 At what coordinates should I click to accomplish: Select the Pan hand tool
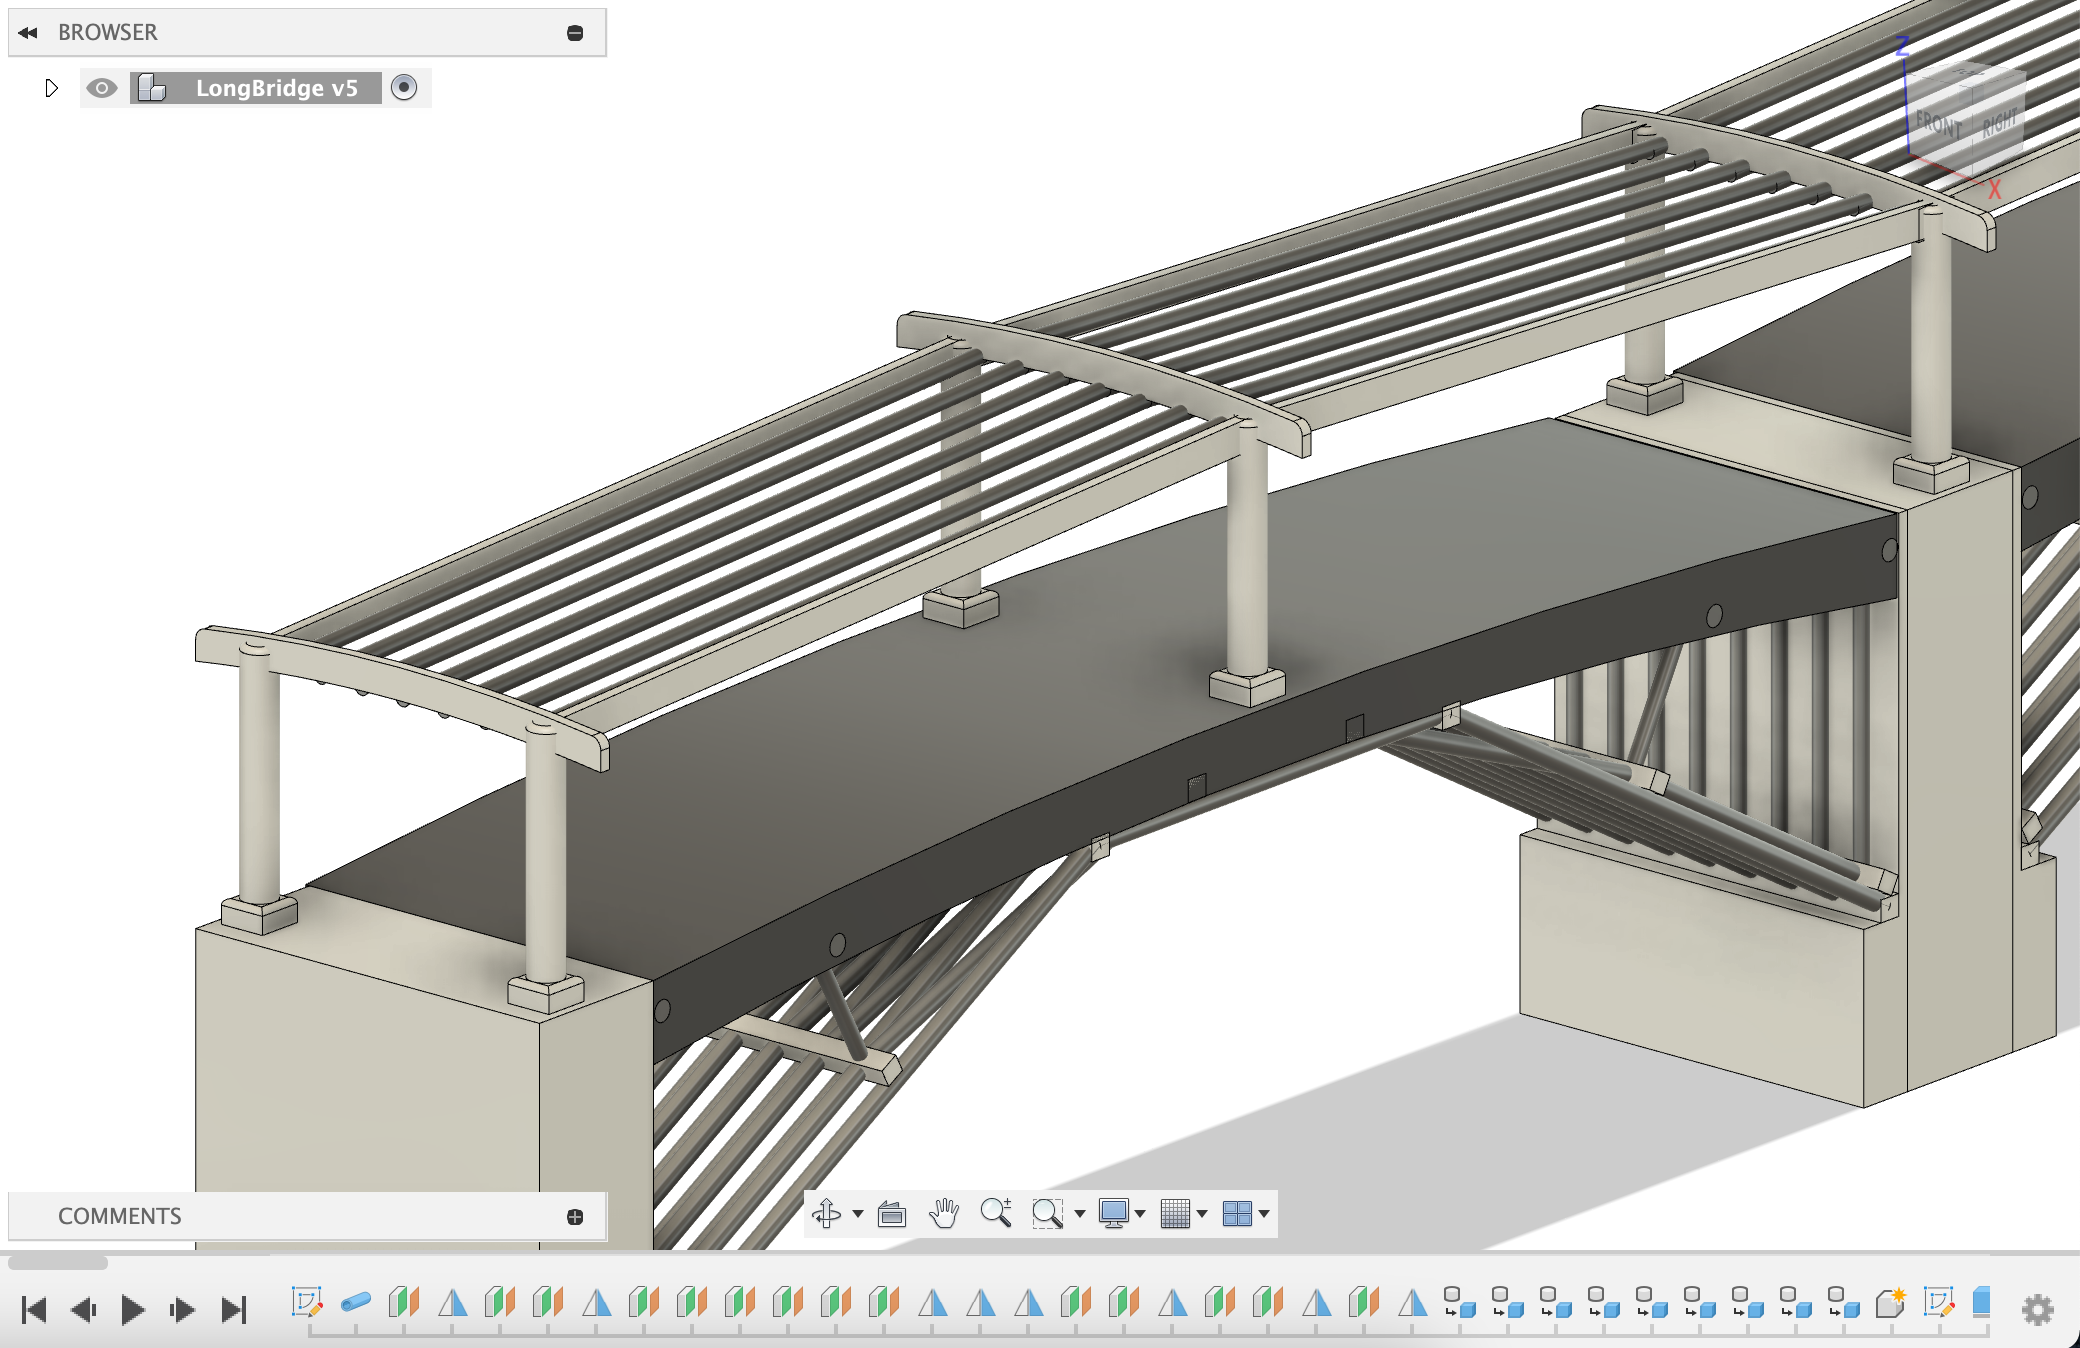943,1213
